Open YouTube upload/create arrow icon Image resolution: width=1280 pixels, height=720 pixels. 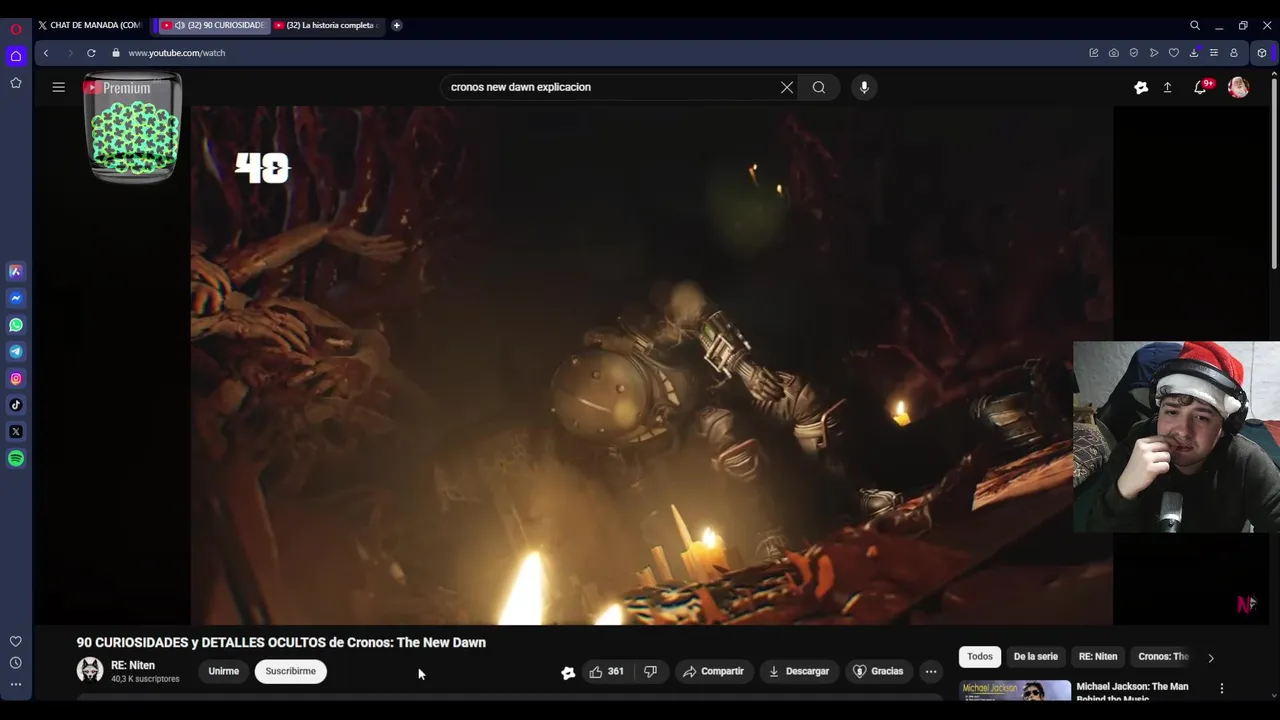tap(1167, 88)
